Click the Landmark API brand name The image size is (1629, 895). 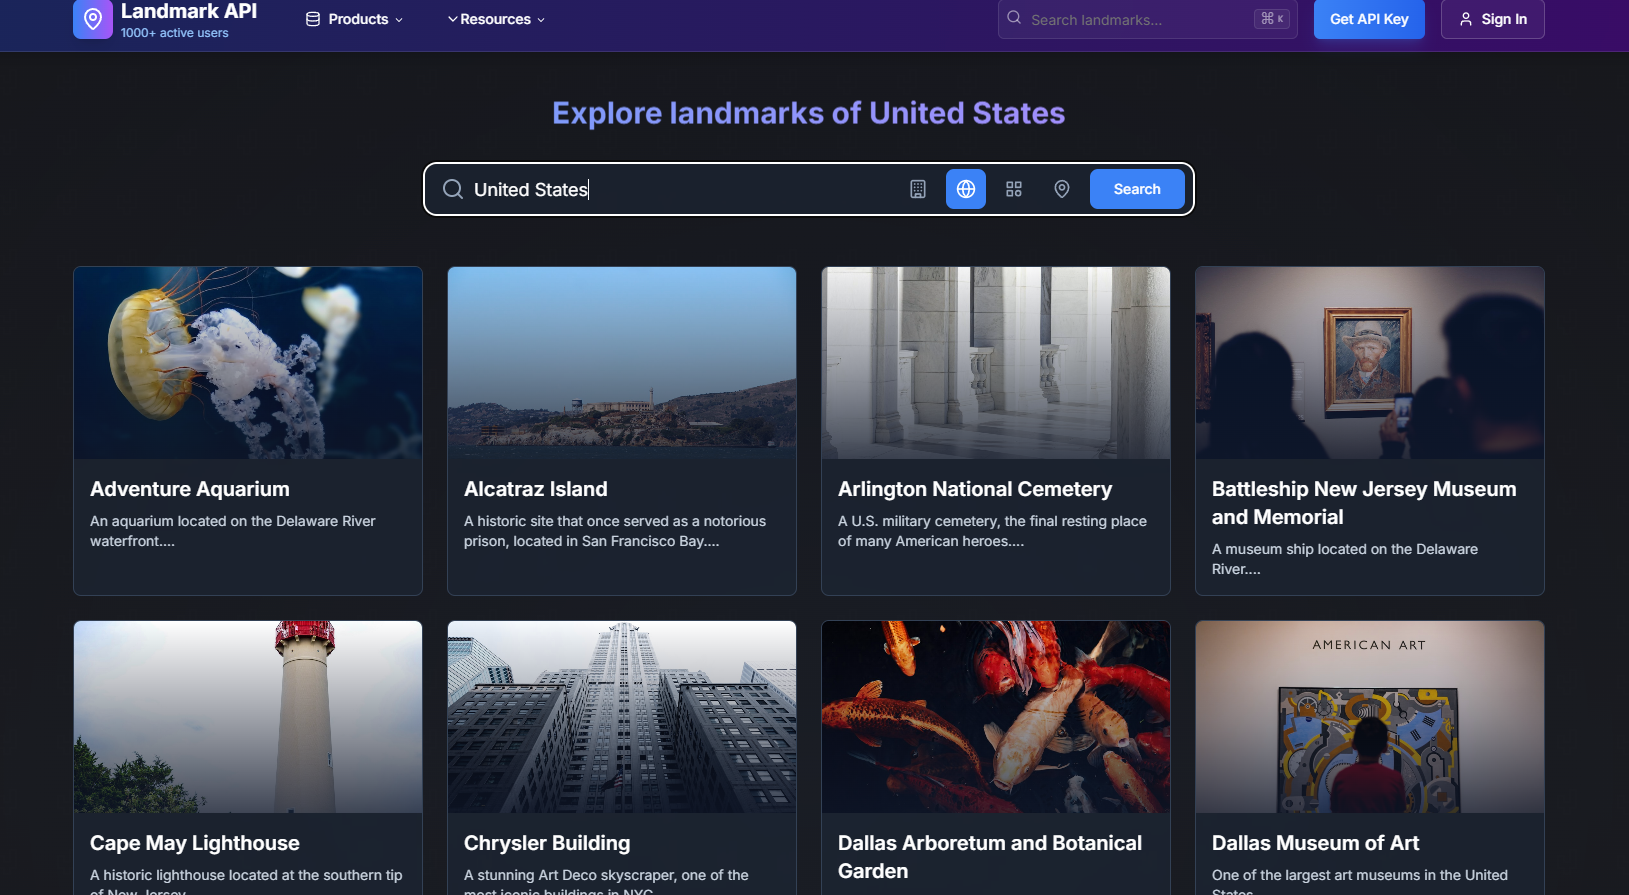click(189, 11)
